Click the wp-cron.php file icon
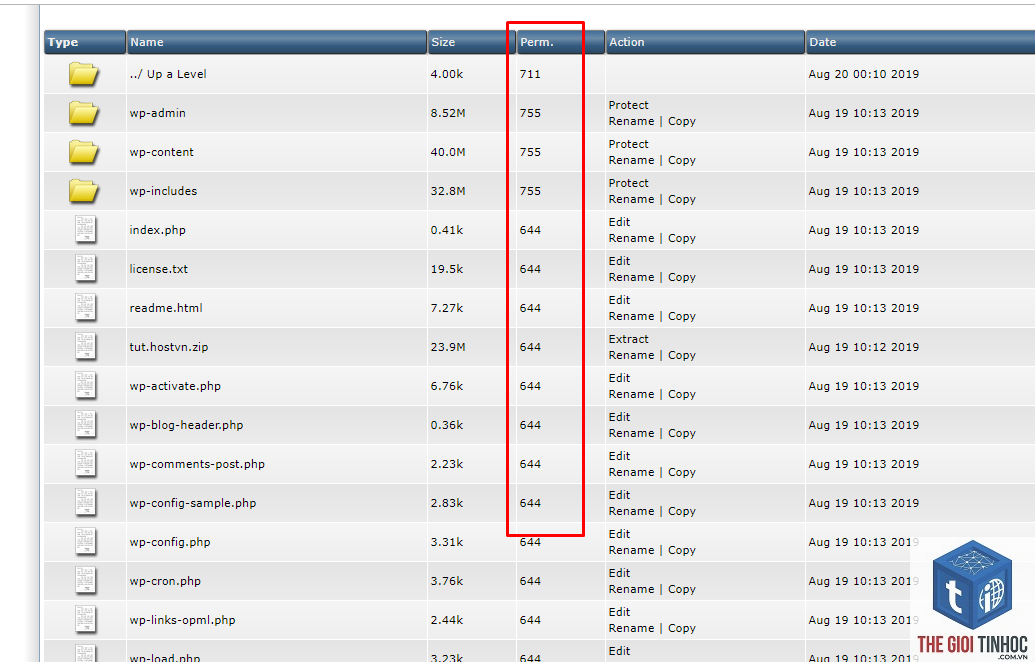Screen dimensions: 1035x662 pos(85,580)
